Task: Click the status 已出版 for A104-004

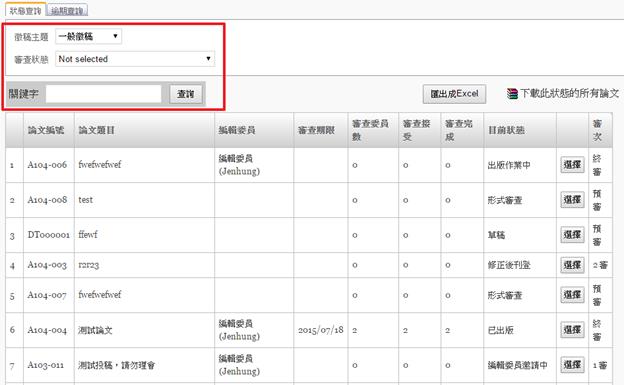Action: click(501, 330)
